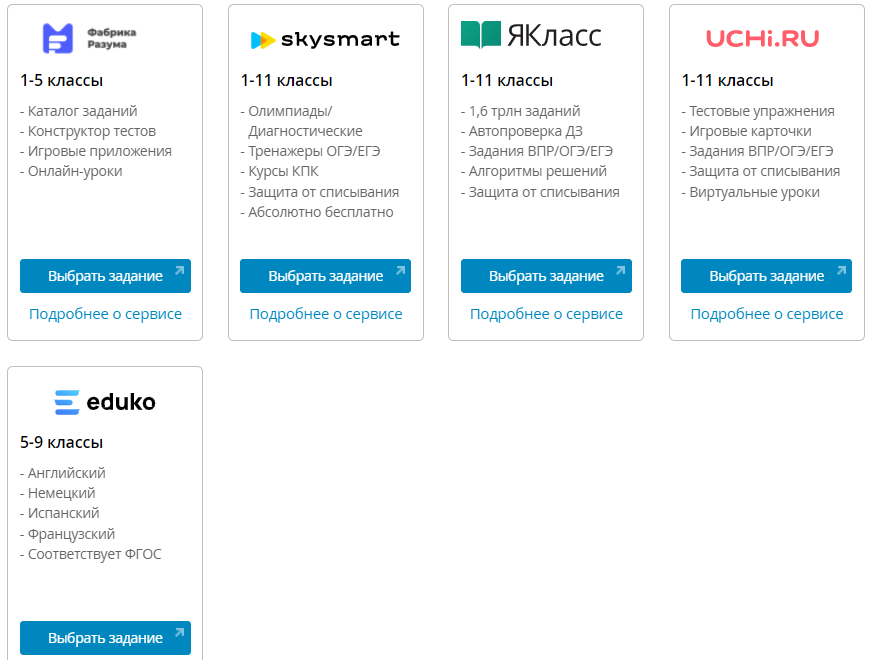The image size is (875, 660).
Task: Select 'Выбрать задание' under ЯКласс
Action: click(x=546, y=276)
